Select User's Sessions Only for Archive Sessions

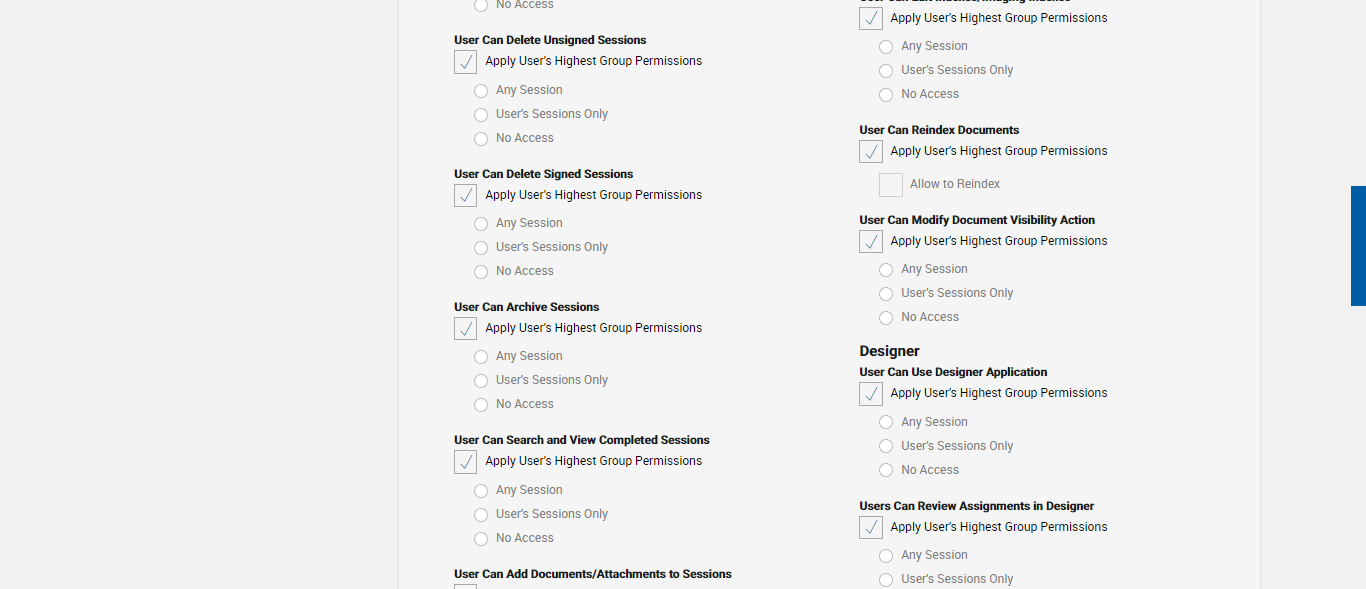point(481,381)
